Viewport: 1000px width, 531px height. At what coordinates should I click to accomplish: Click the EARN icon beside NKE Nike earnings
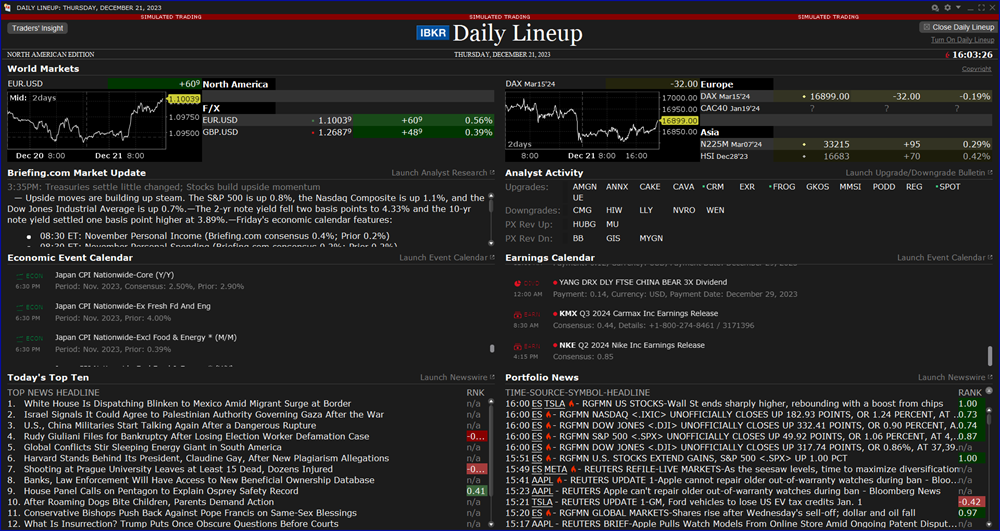pyautogui.click(x=527, y=346)
